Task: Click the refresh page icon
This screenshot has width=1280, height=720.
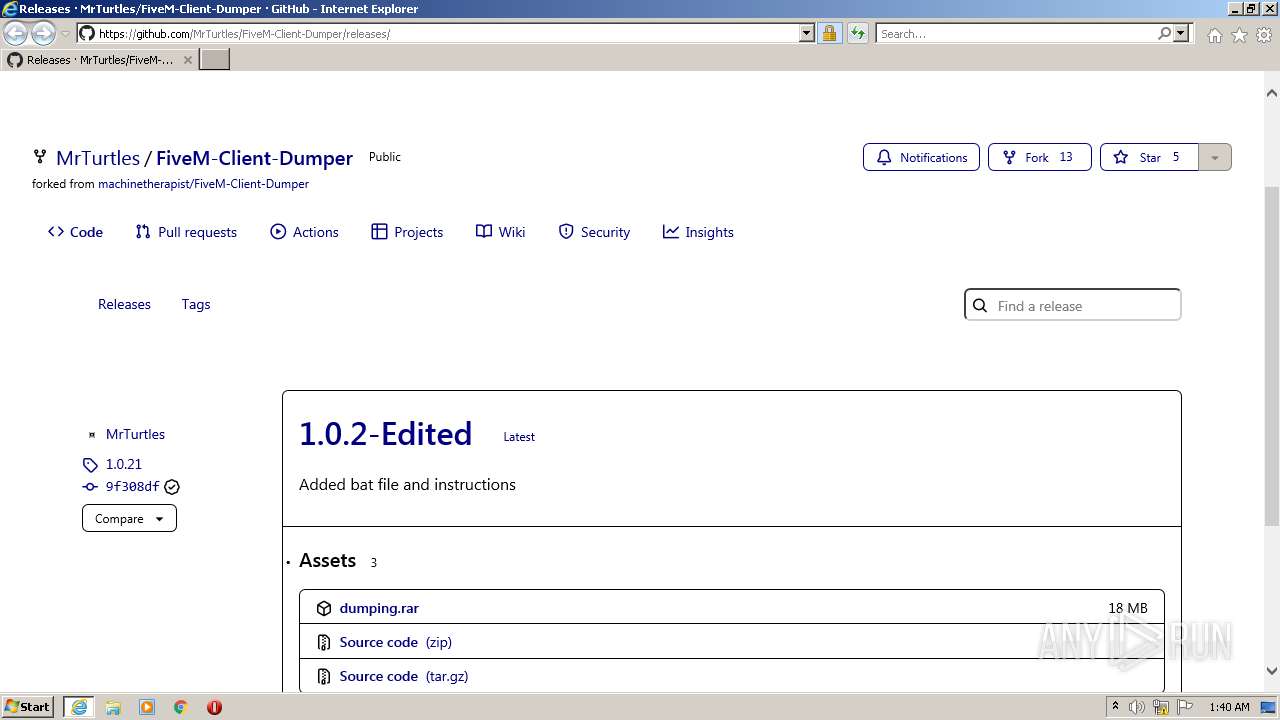Action: [x=857, y=33]
